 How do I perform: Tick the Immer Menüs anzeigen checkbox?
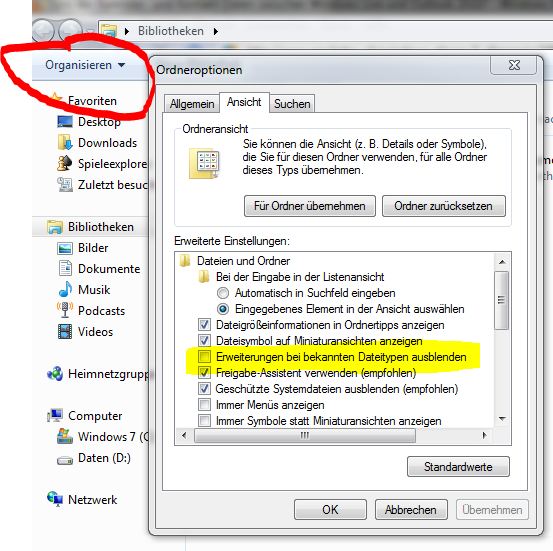pyautogui.click(x=205, y=405)
